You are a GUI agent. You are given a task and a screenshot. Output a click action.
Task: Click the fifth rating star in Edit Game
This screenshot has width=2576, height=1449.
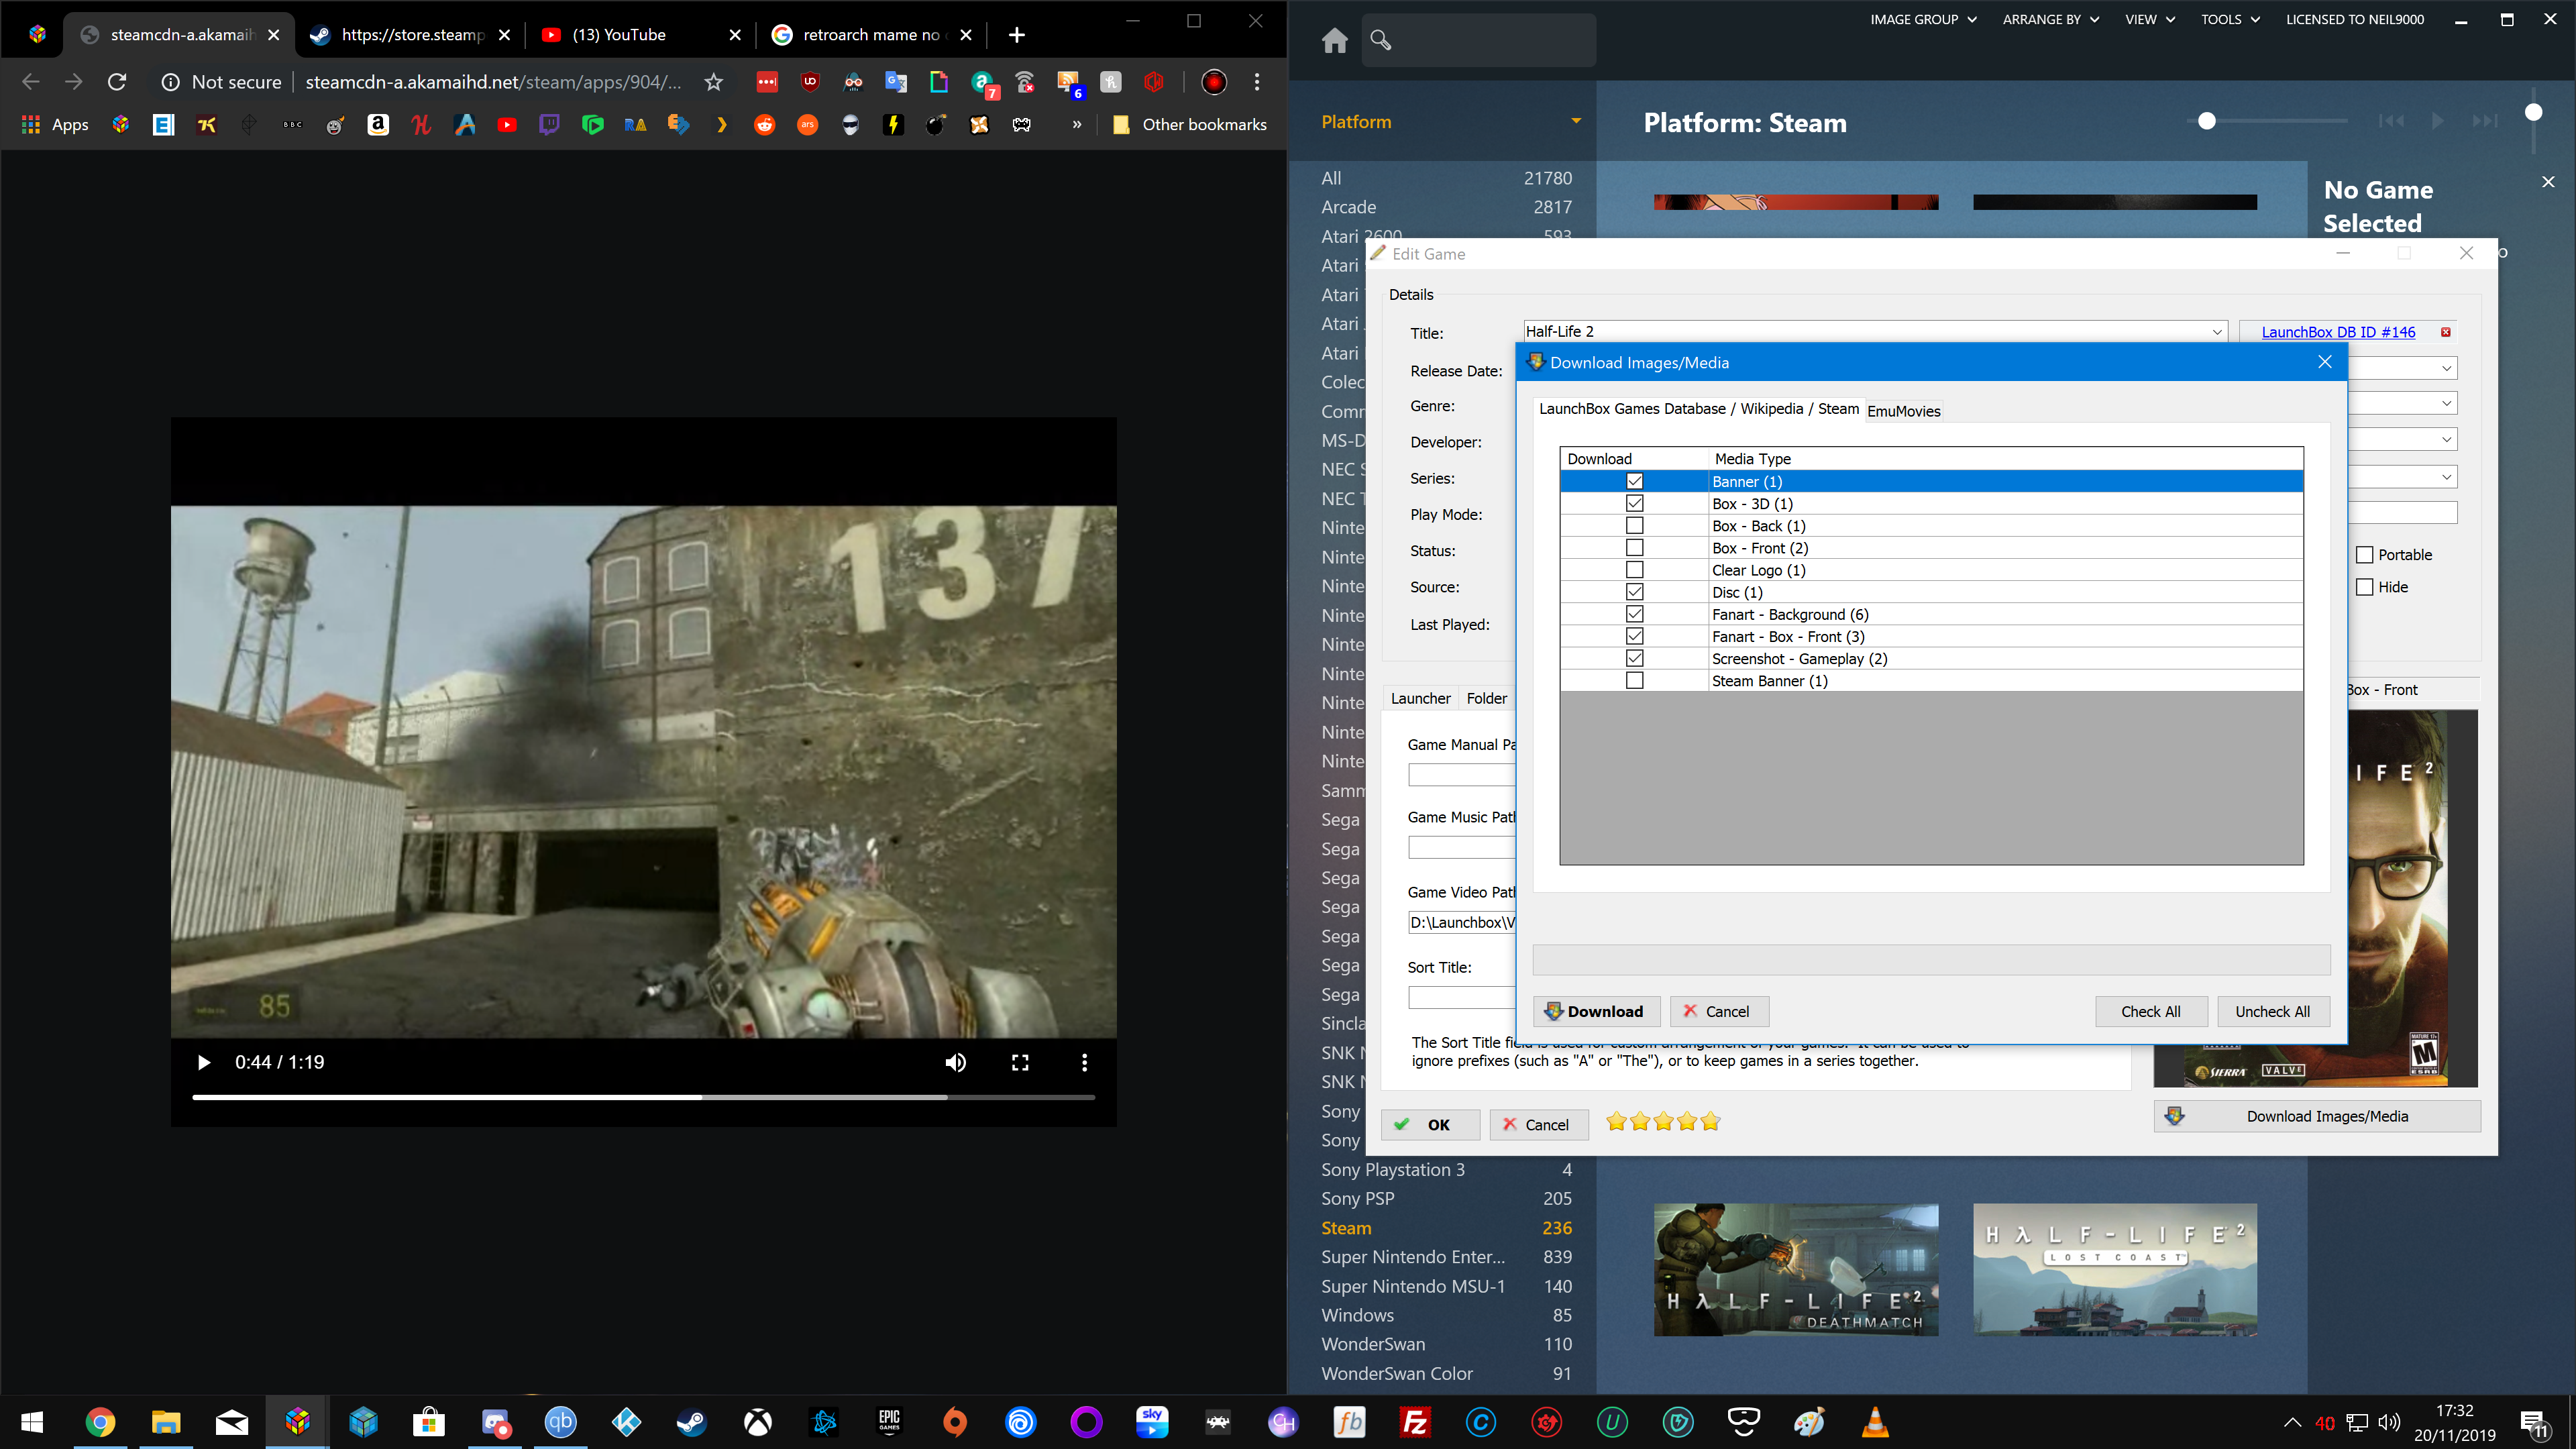[x=1711, y=1122]
